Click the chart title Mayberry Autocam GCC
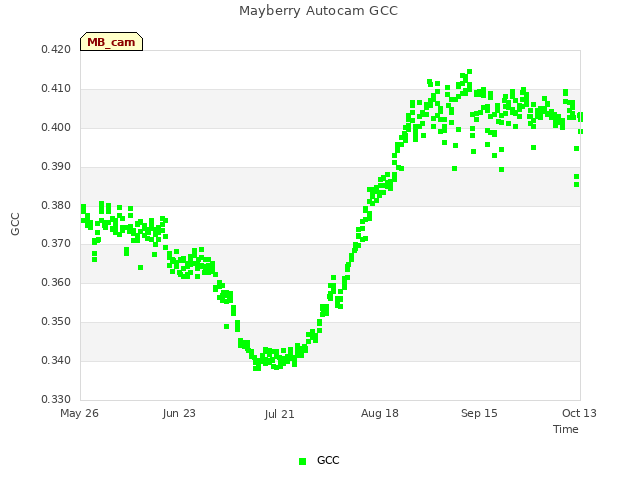 [318, 11]
